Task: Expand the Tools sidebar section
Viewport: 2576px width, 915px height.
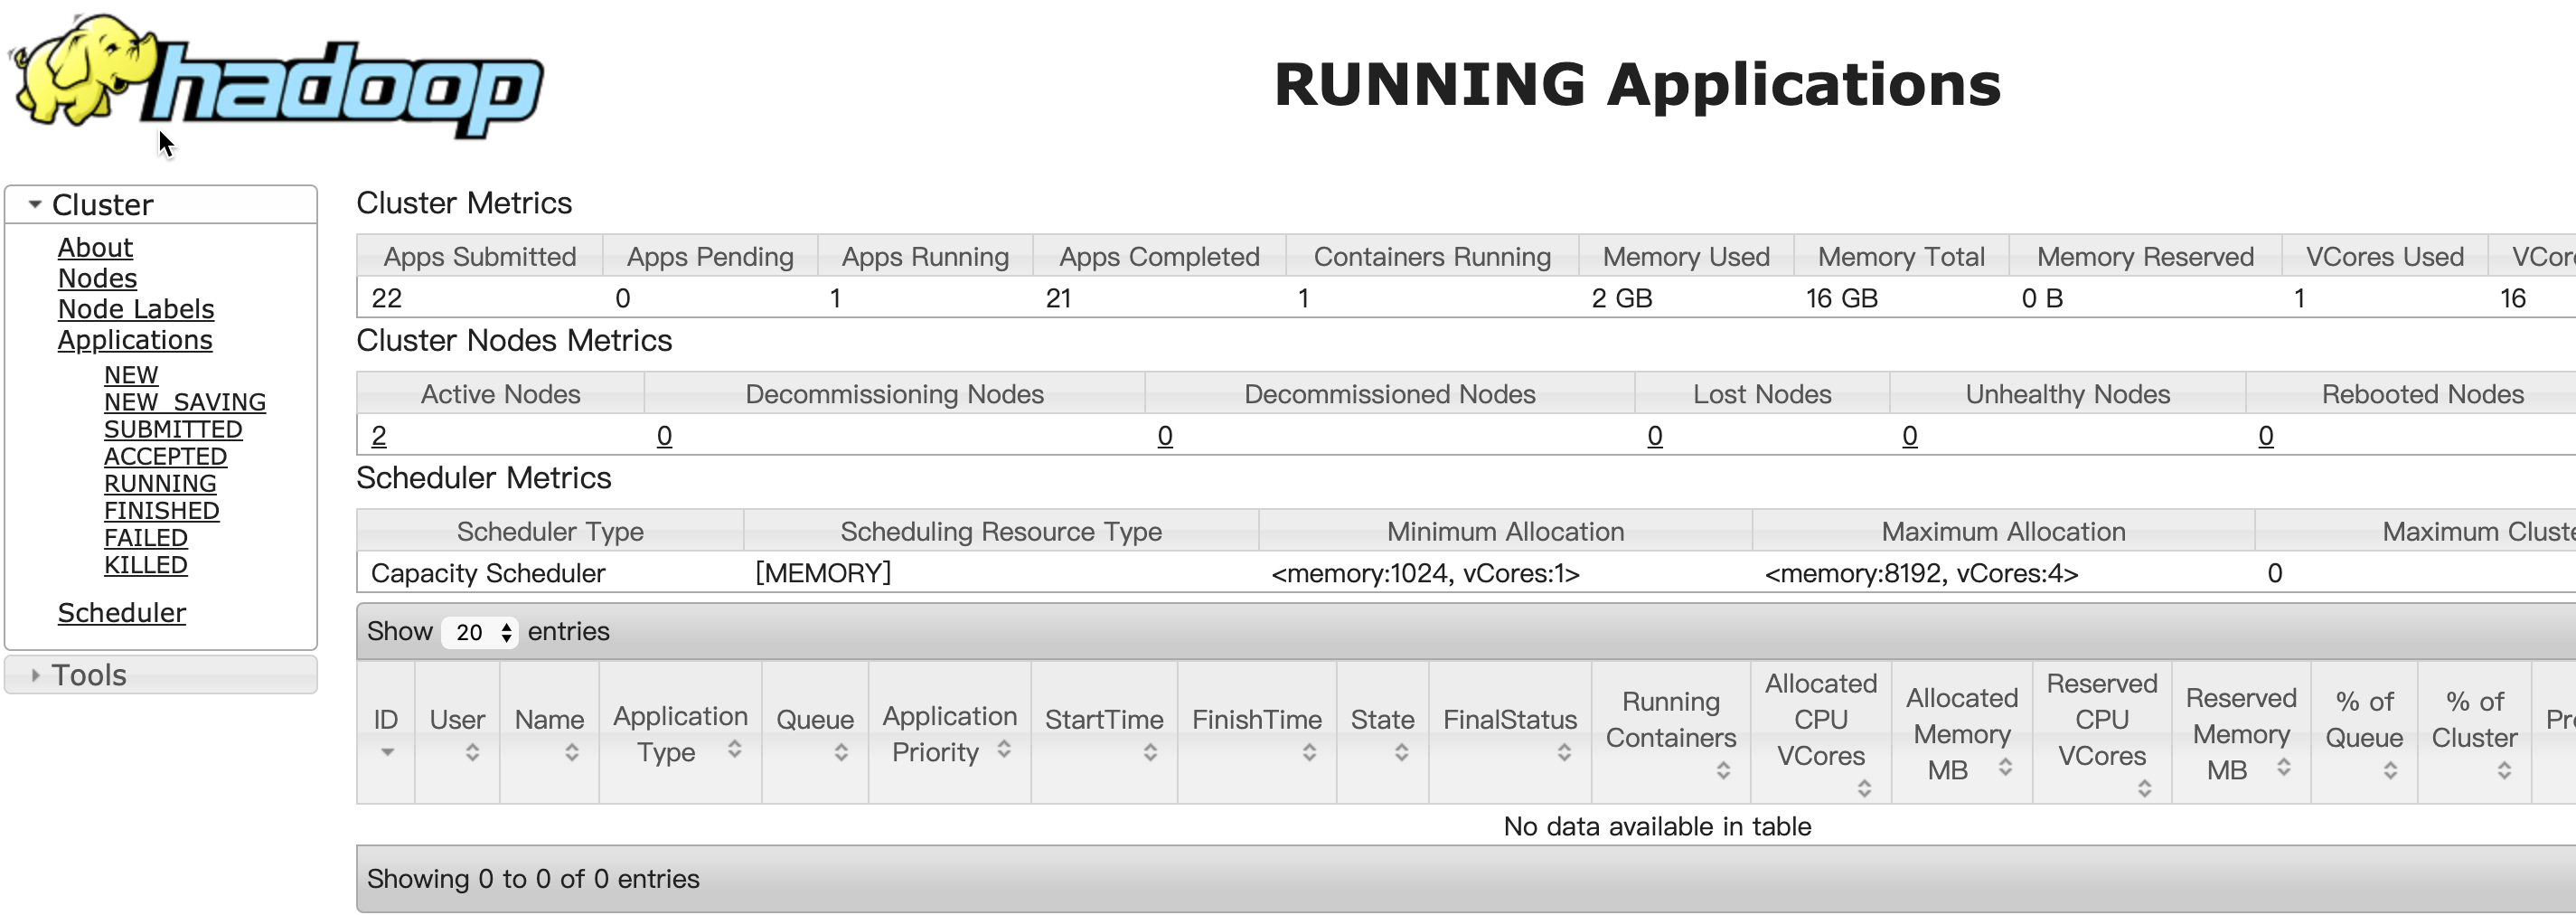Action: pos(36,675)
